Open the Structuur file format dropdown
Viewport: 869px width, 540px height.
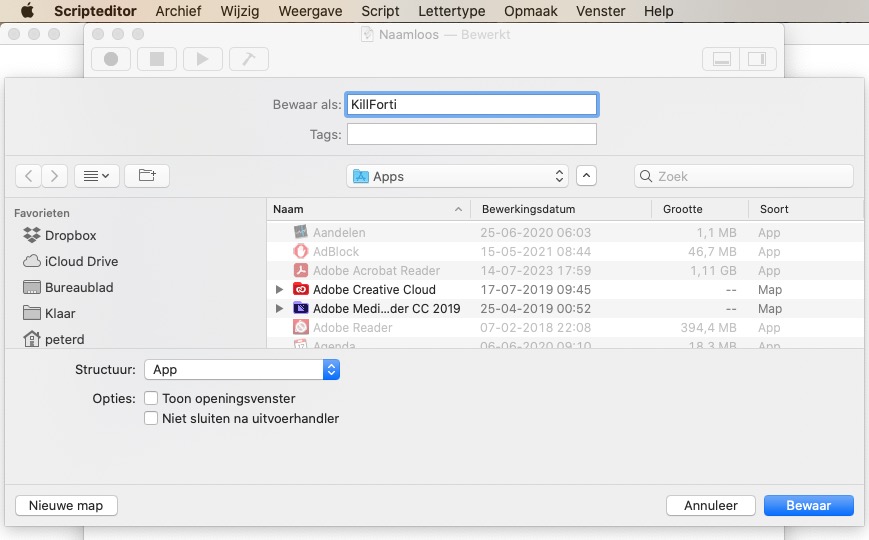tap(242, 370)
